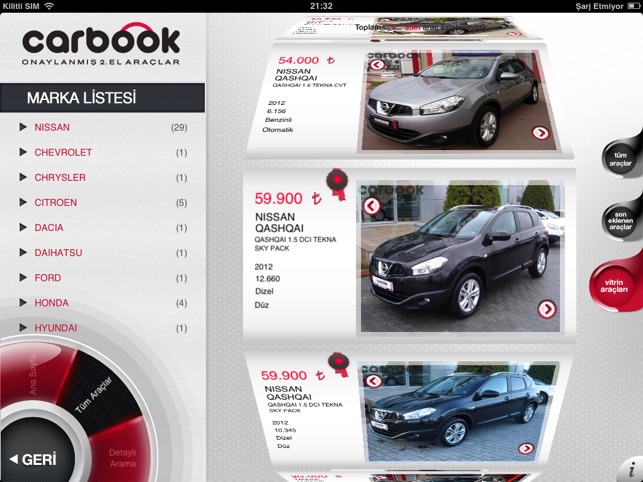
Task: Click the battery icon in status bar
Action: (634, 6)
